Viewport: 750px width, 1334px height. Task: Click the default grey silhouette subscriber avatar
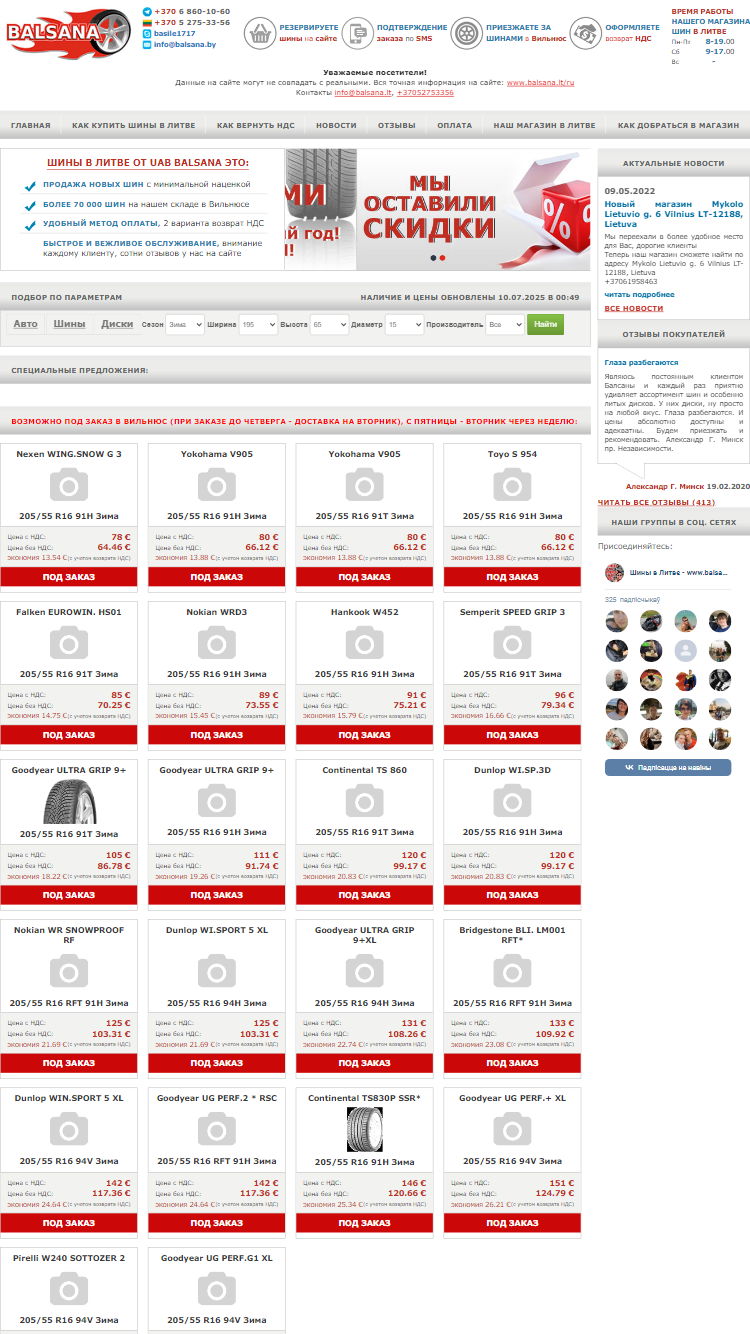point(685,651)
